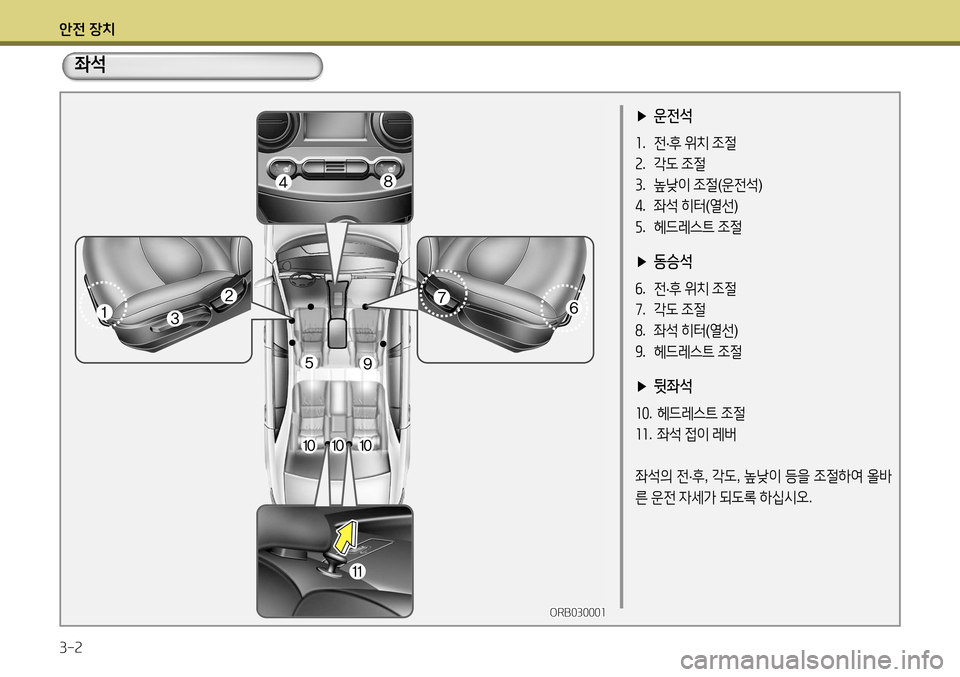This screenshot has height=677, width=960.
Task: Select list item 2. 각도 조절 under 운전석
Action: [670, 163]
